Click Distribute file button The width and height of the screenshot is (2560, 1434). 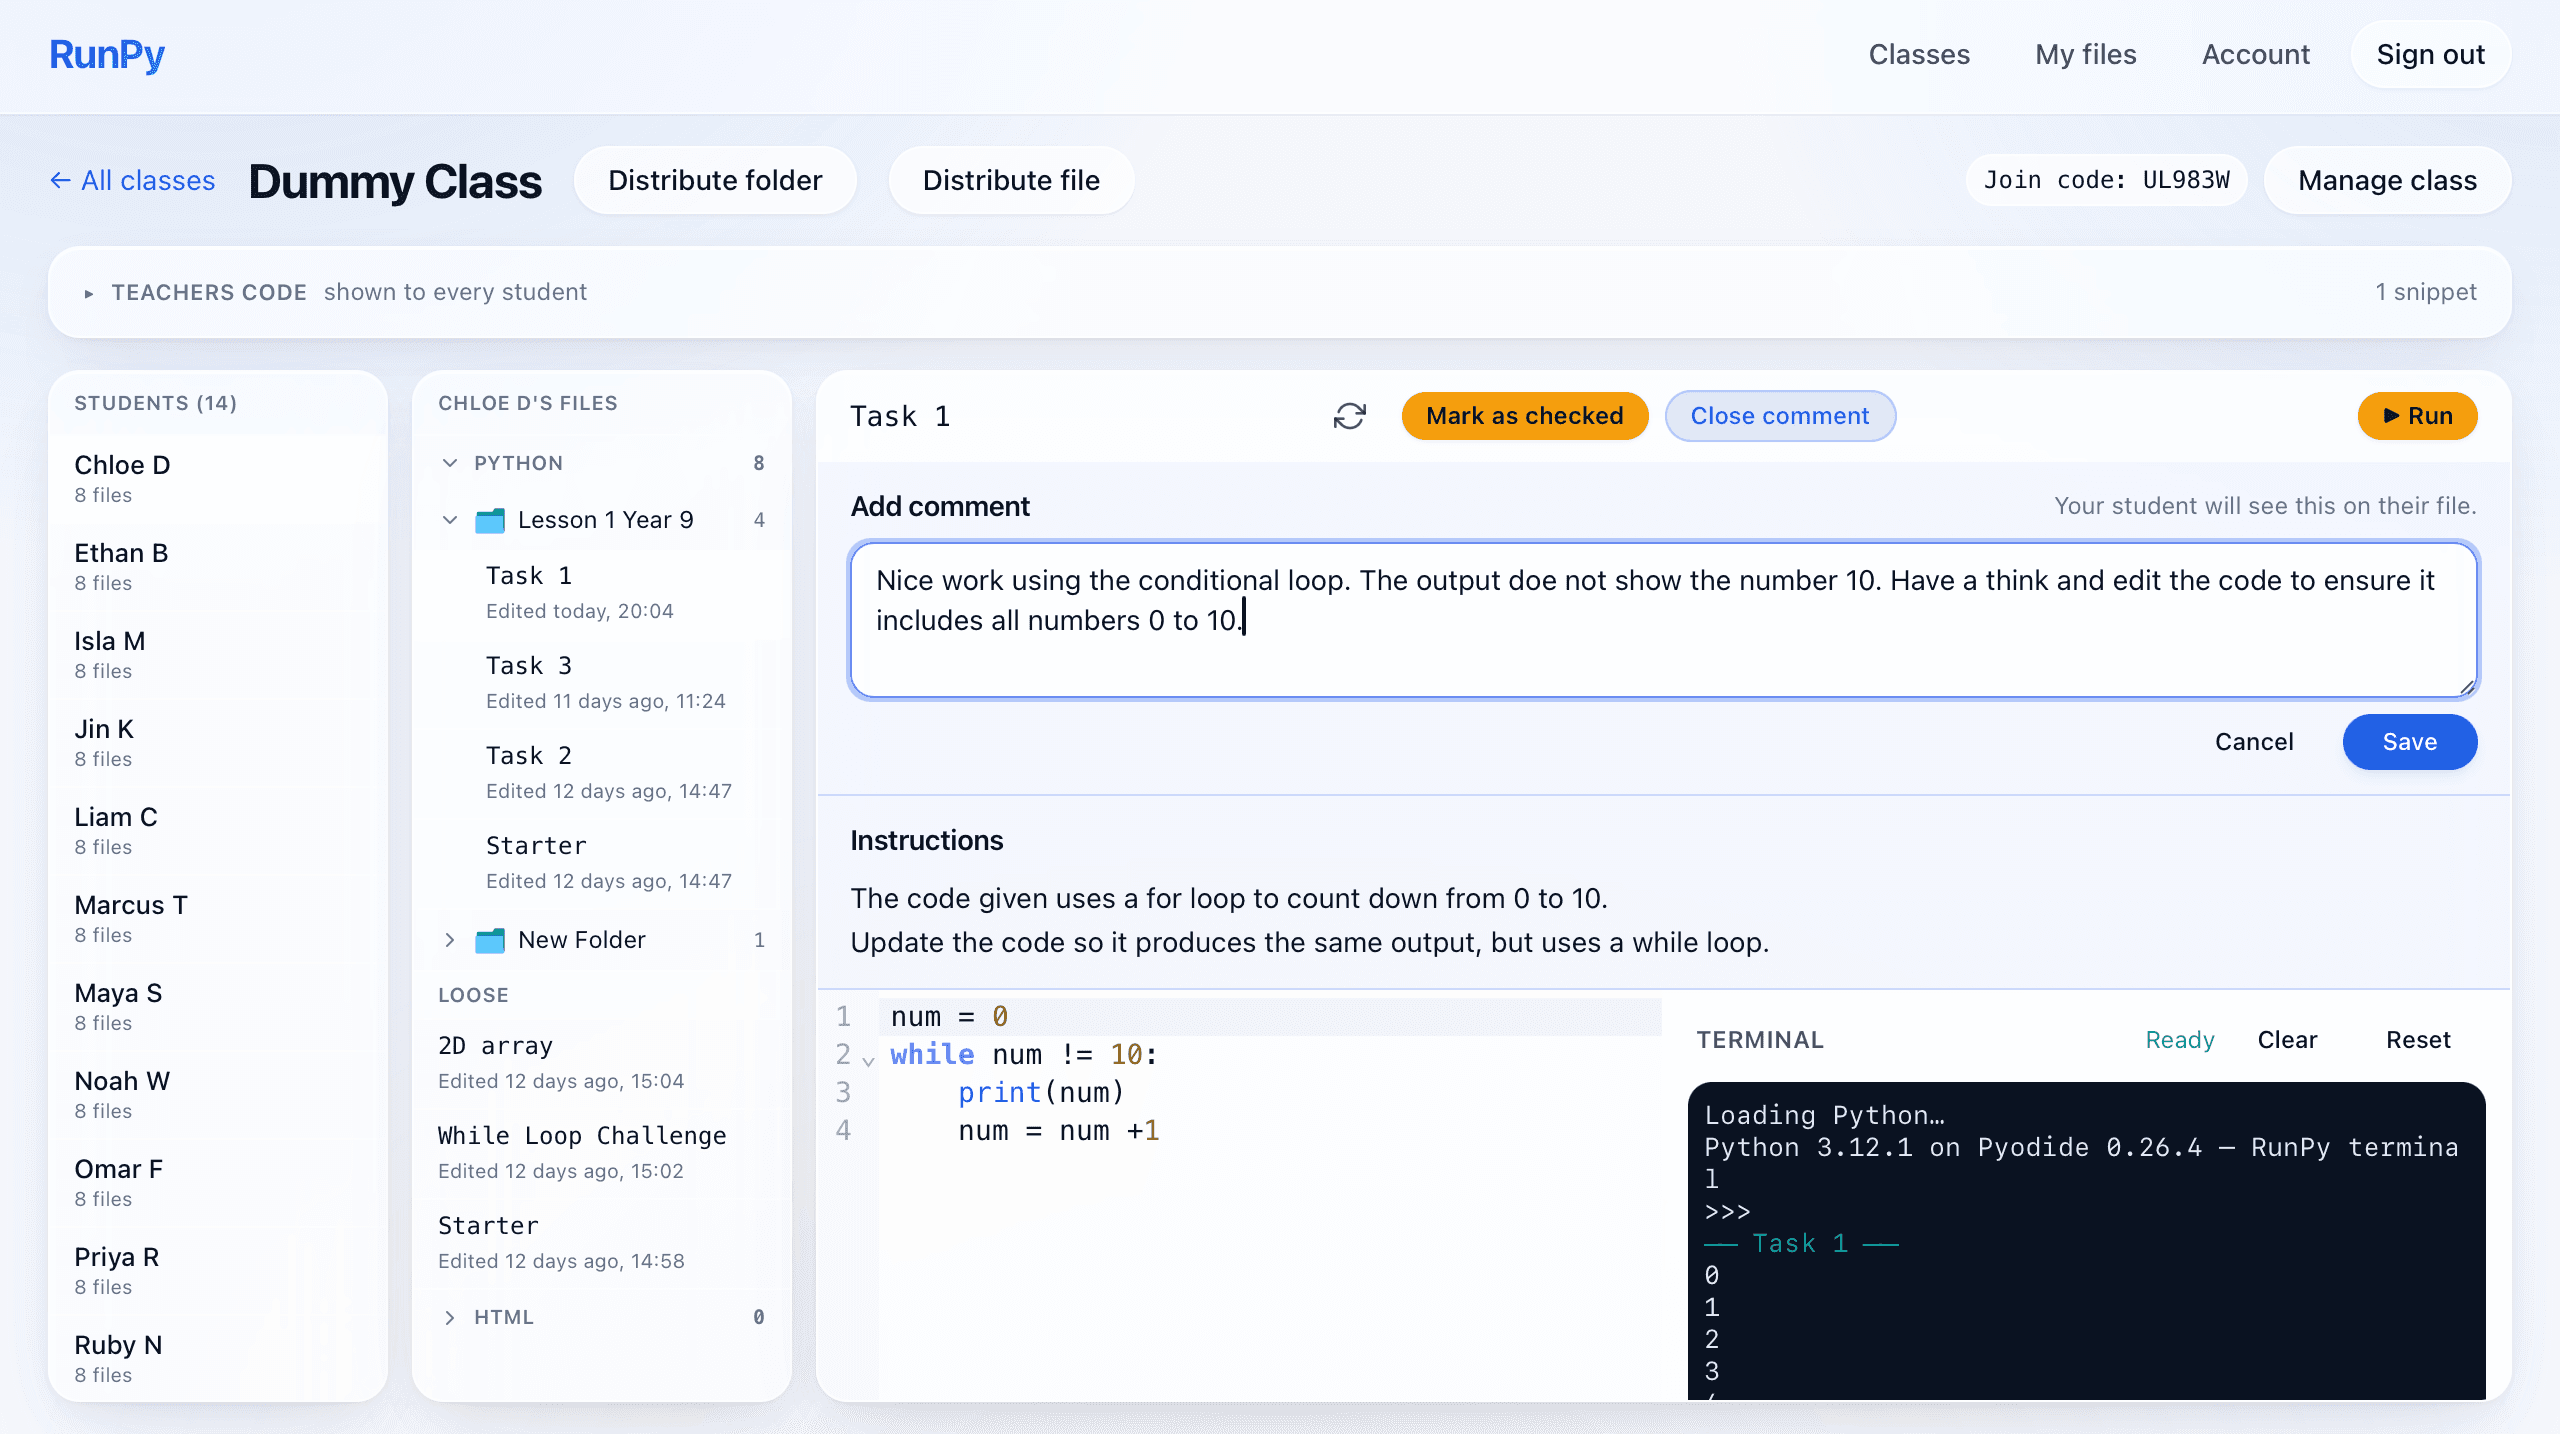pos(1011,180)
